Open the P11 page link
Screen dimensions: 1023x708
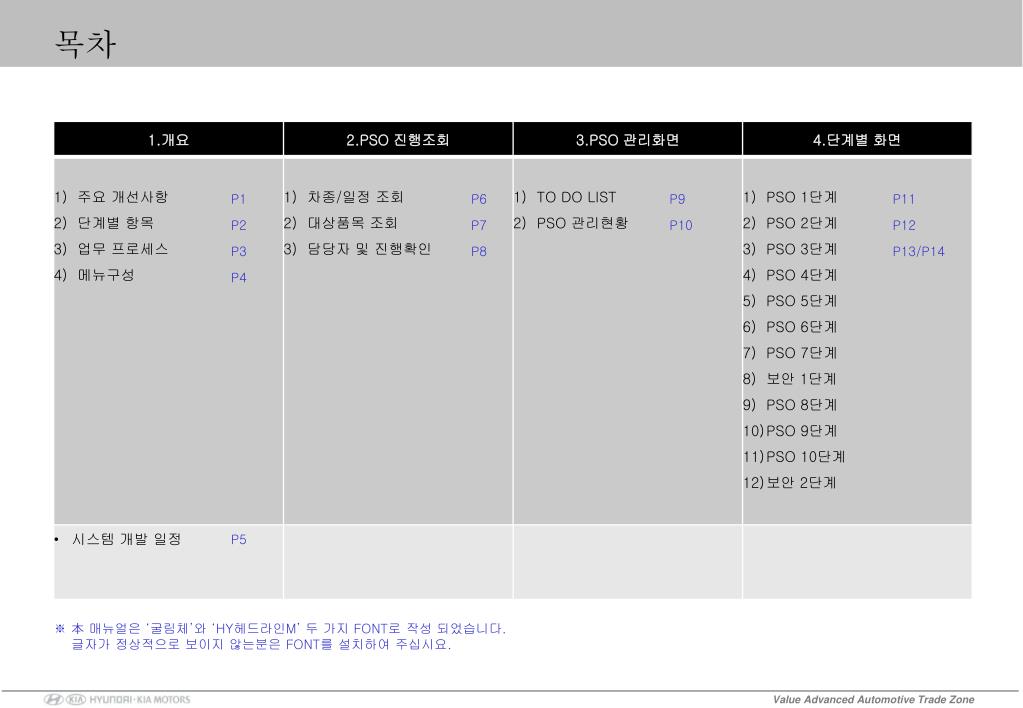[x=904, y=198]
